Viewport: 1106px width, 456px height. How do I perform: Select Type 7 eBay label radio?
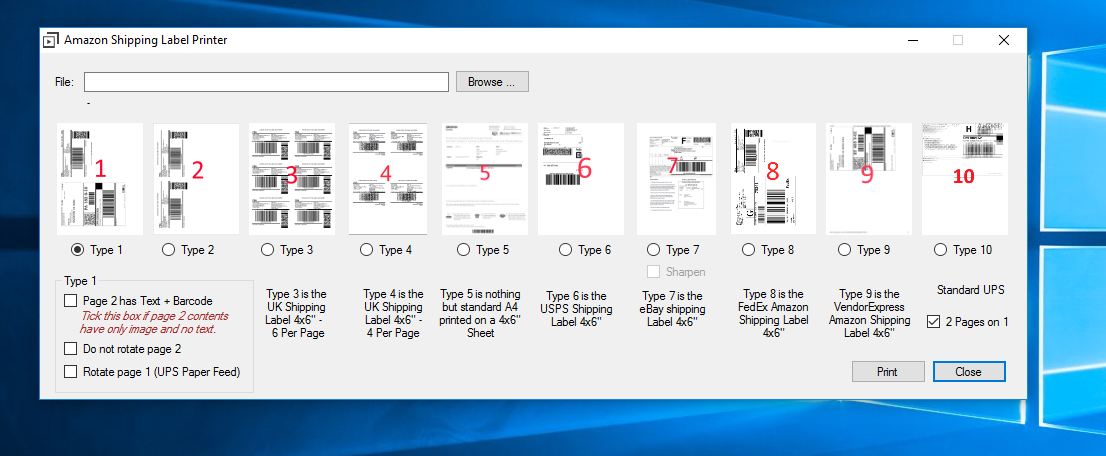653,249
